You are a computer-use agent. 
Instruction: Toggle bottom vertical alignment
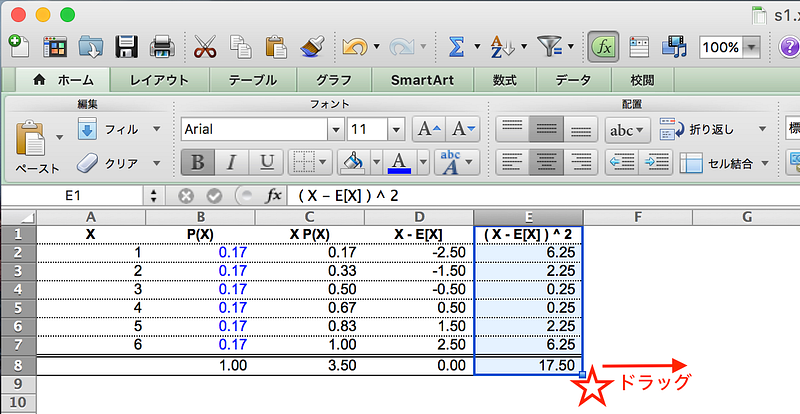pyautogui.click(x=580, y=129)
